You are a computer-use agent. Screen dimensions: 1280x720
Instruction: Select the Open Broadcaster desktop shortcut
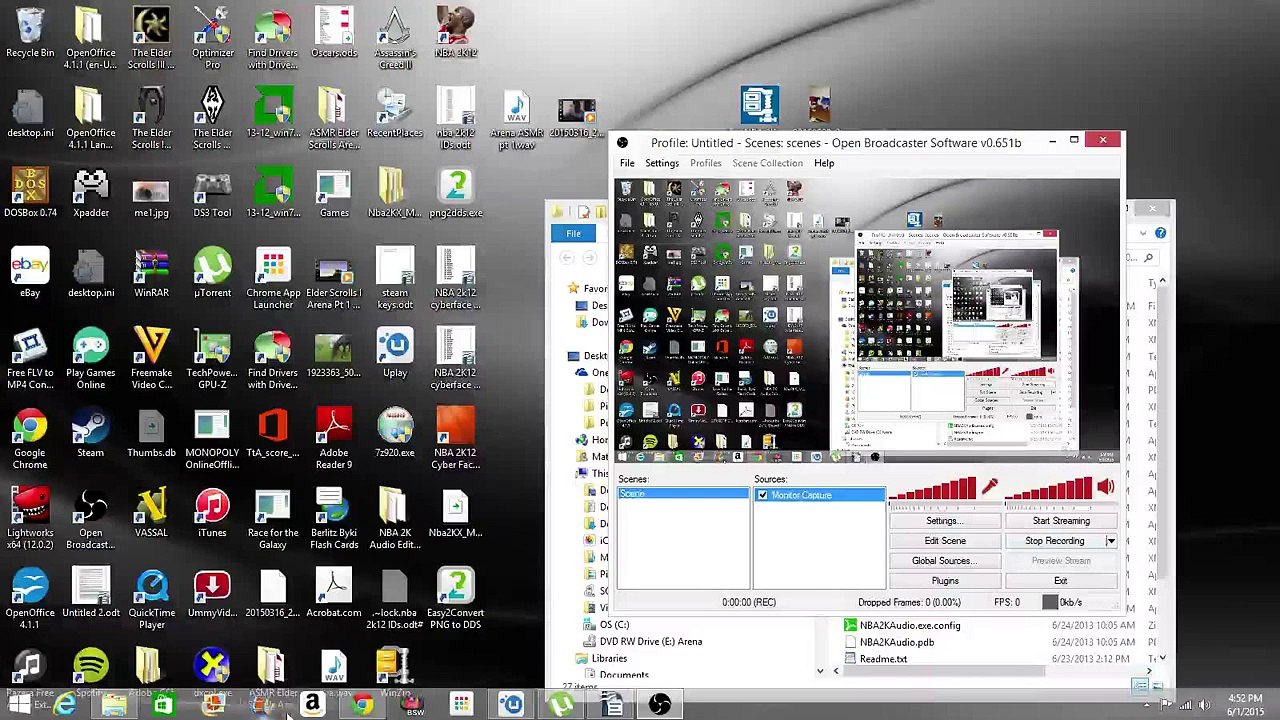click(x=91, y=519)
